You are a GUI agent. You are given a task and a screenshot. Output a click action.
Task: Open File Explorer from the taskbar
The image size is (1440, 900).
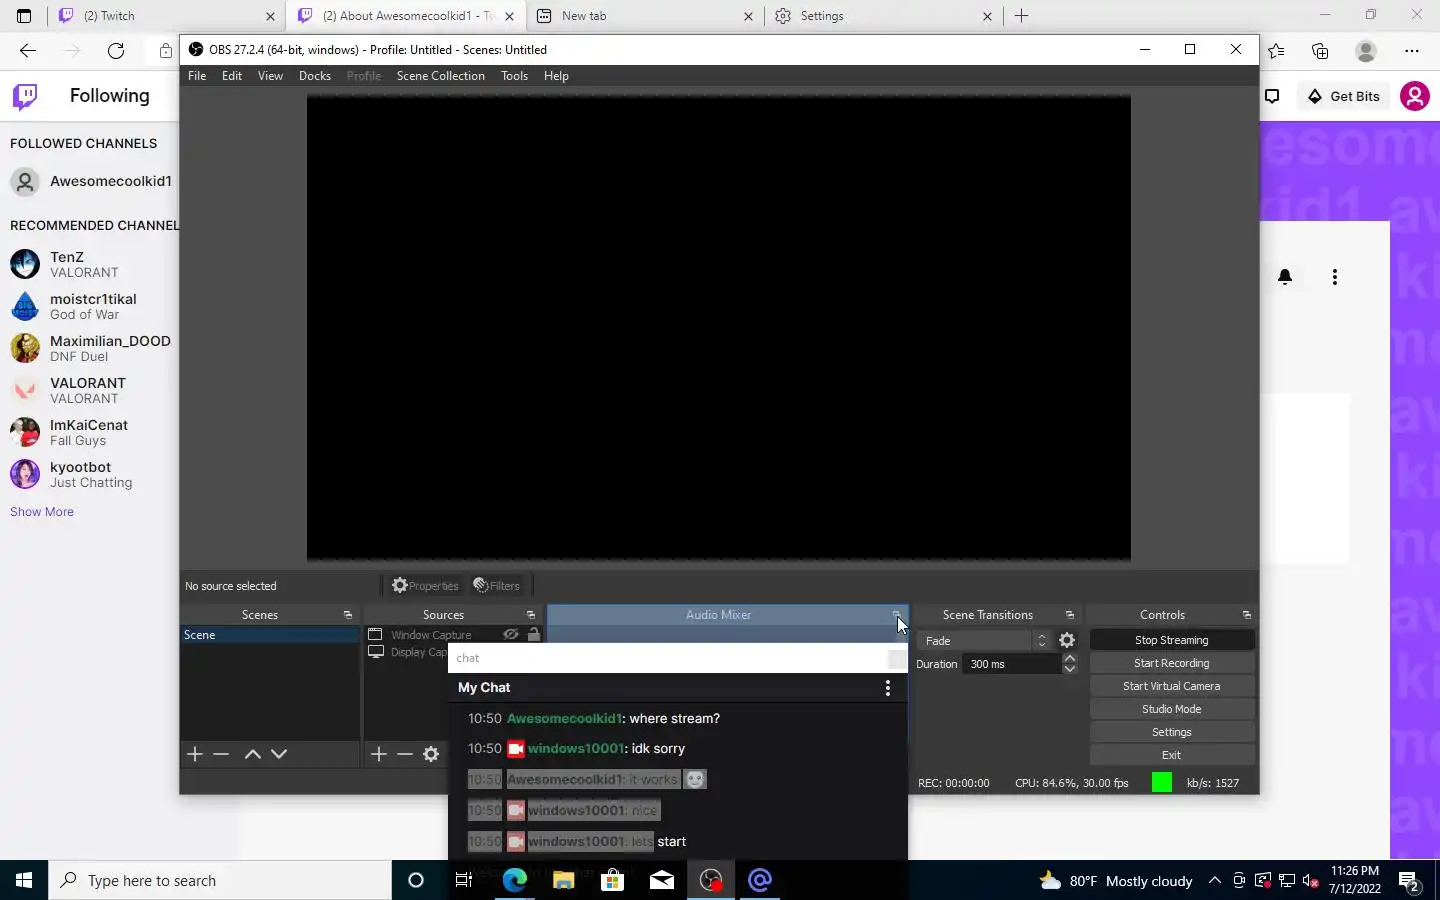[563, 880]
